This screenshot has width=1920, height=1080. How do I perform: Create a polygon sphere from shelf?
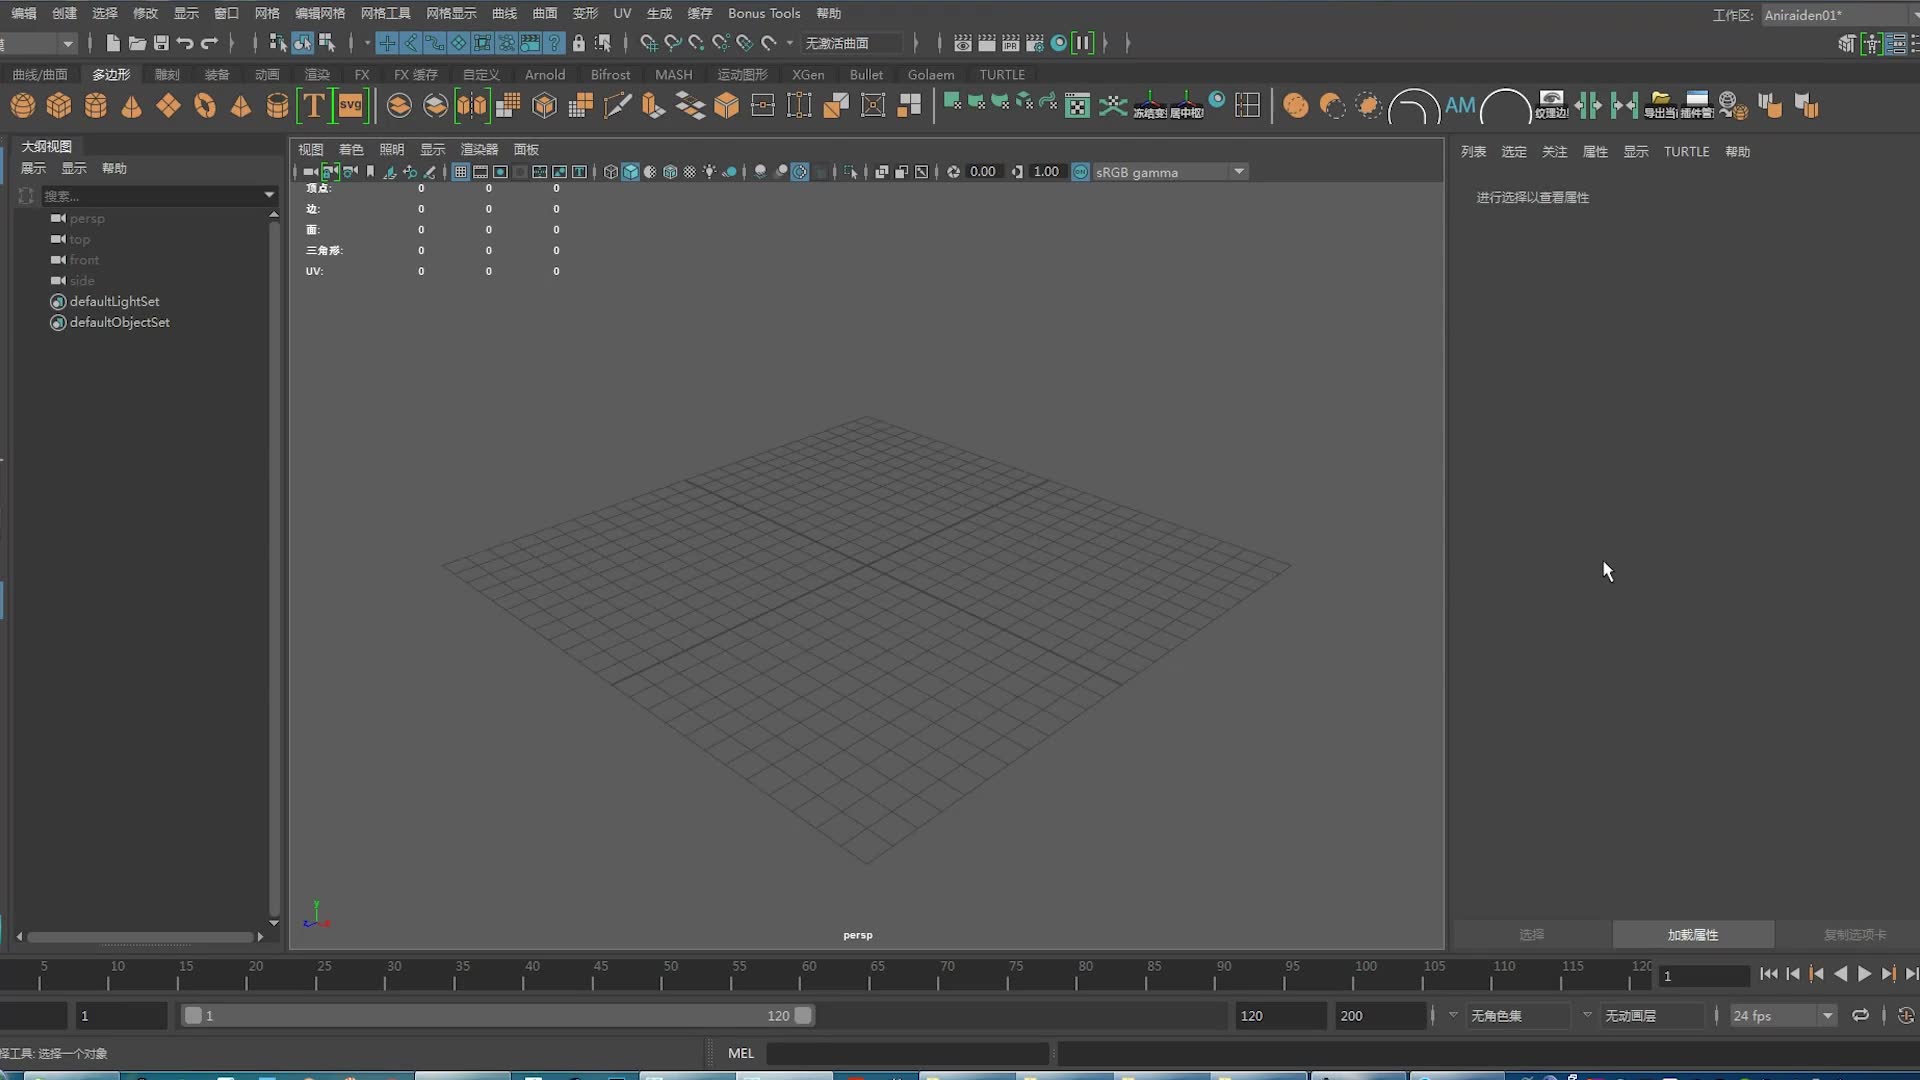(x=22, y=105)
